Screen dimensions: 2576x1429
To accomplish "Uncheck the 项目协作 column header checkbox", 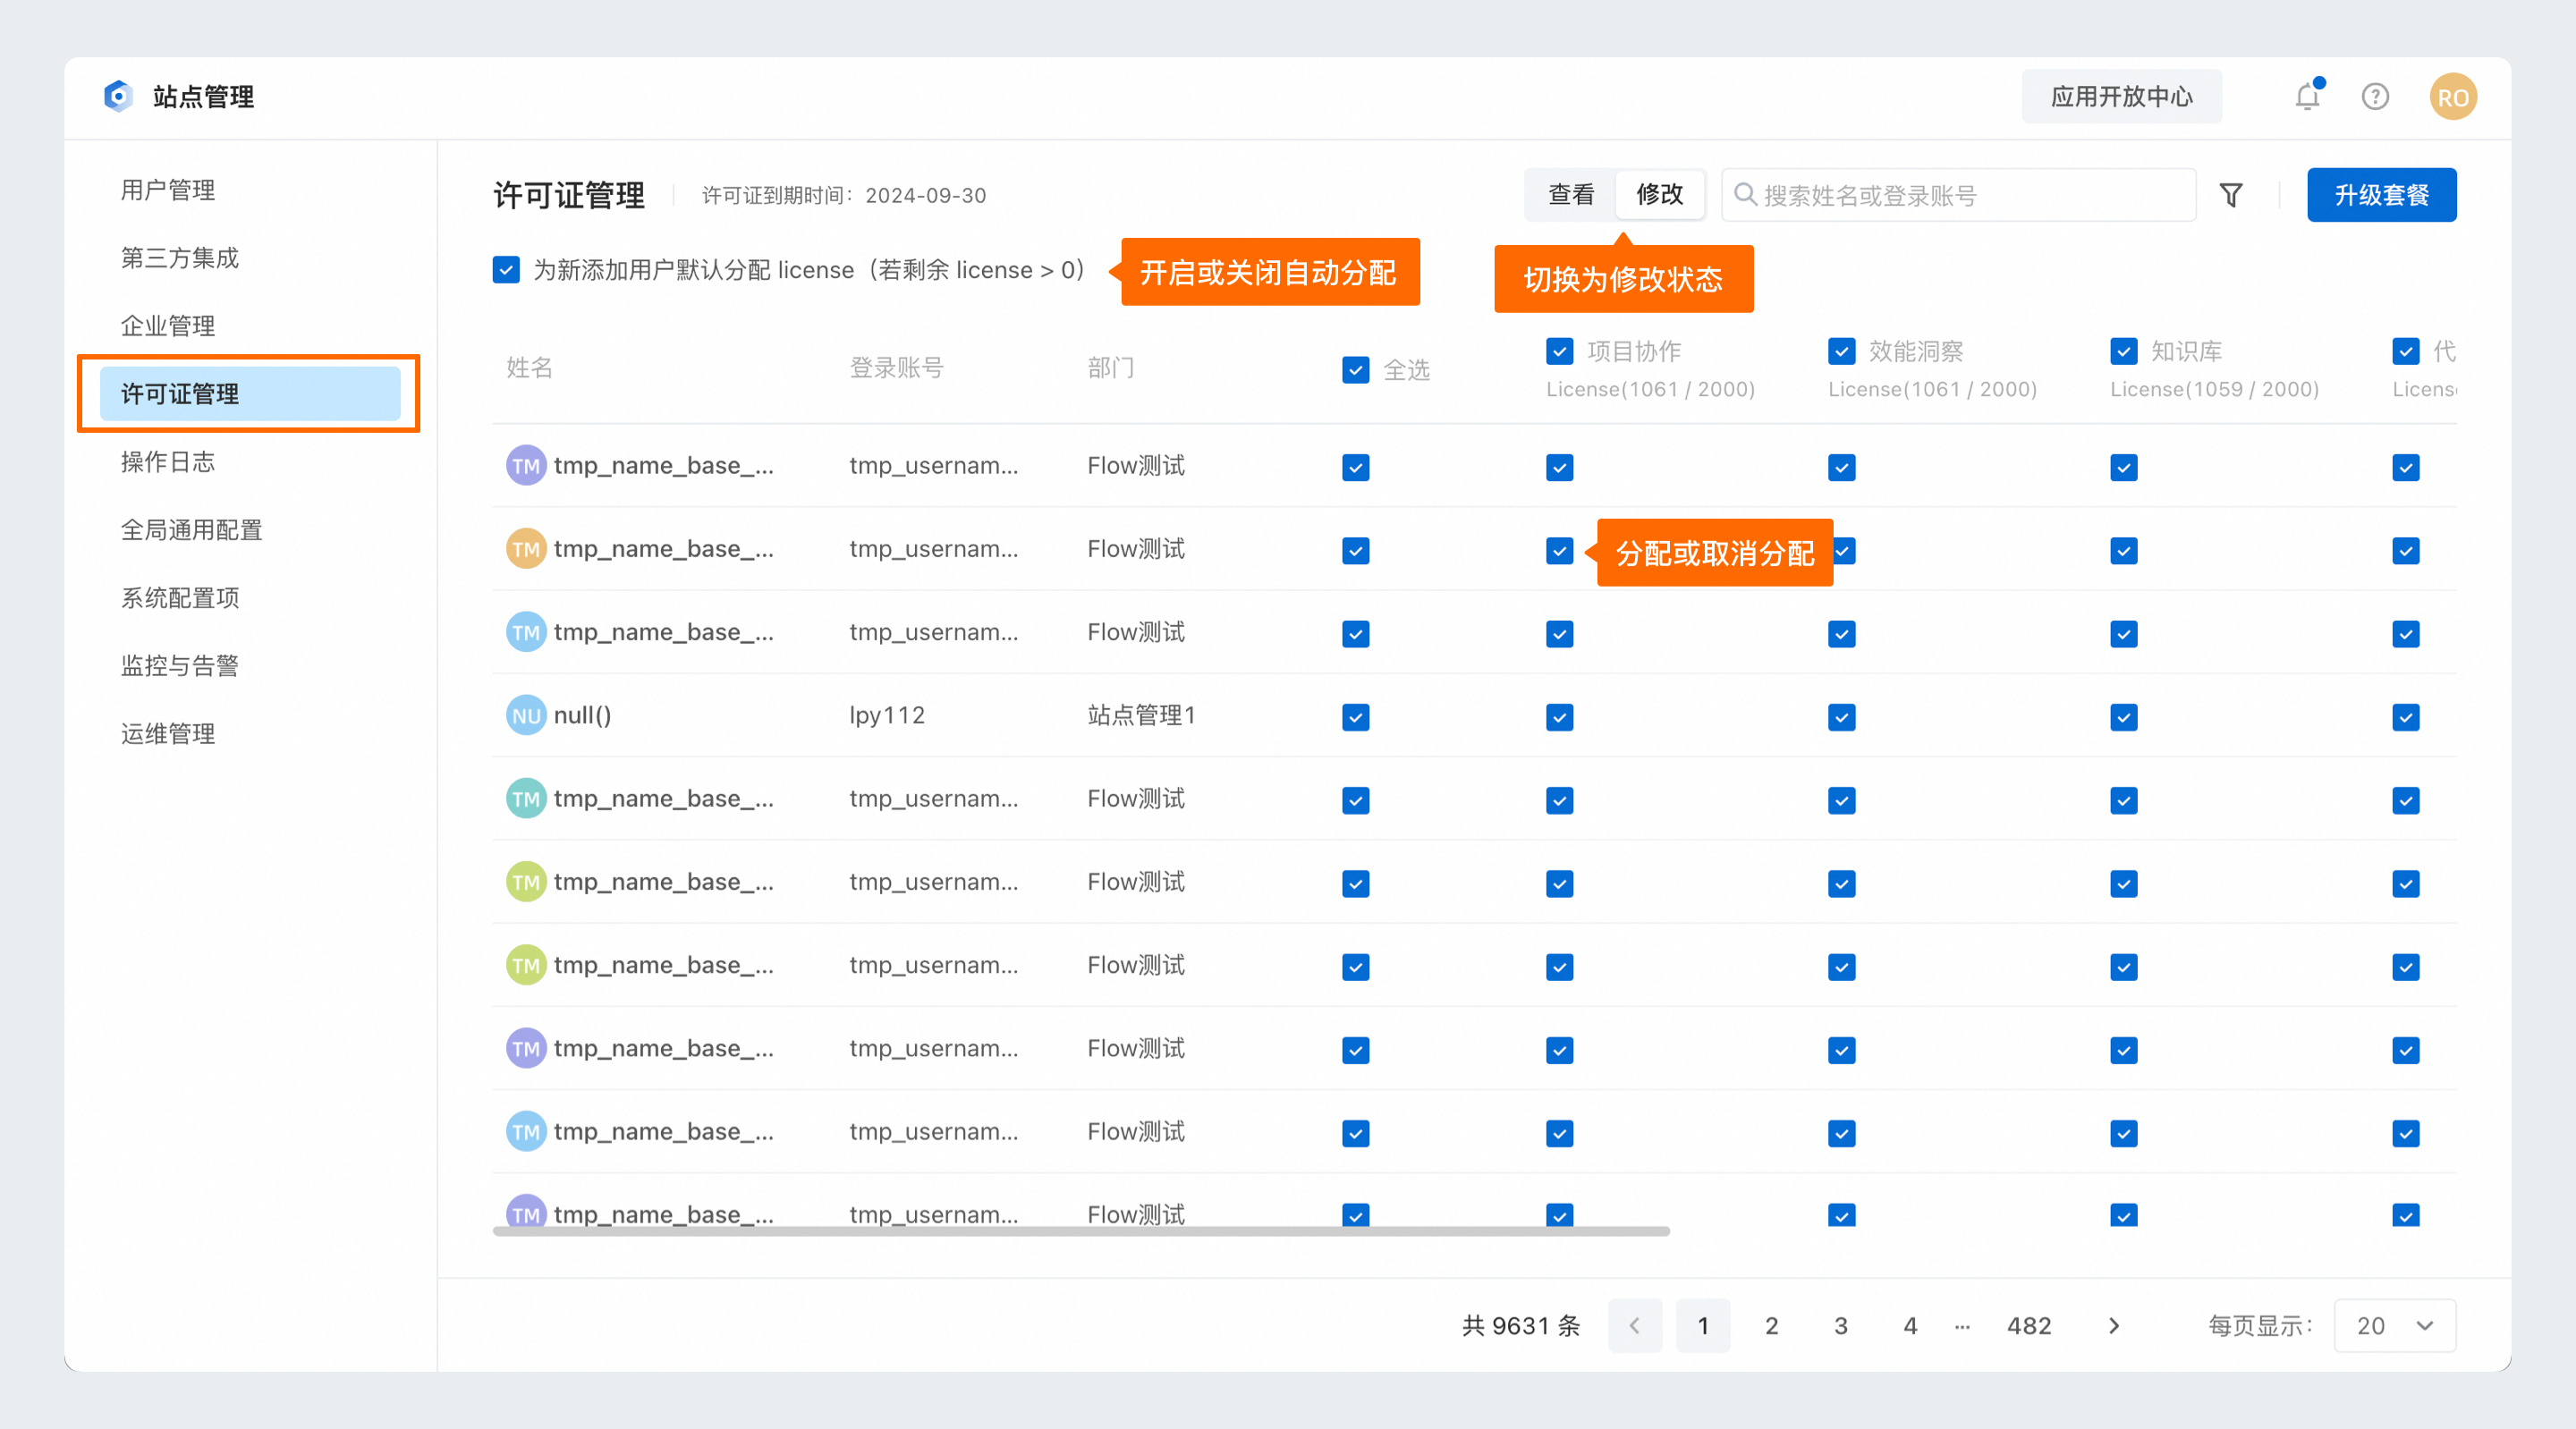I will click(x=1560, y=351).
